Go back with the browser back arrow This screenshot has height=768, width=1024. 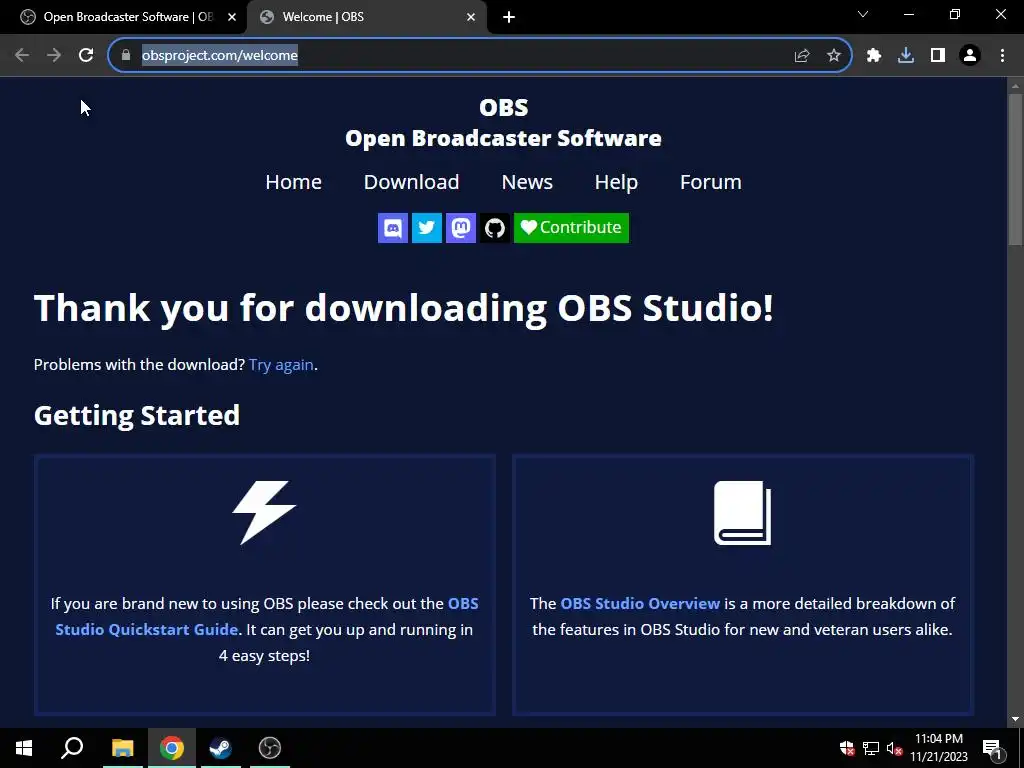tap(22, 56)
